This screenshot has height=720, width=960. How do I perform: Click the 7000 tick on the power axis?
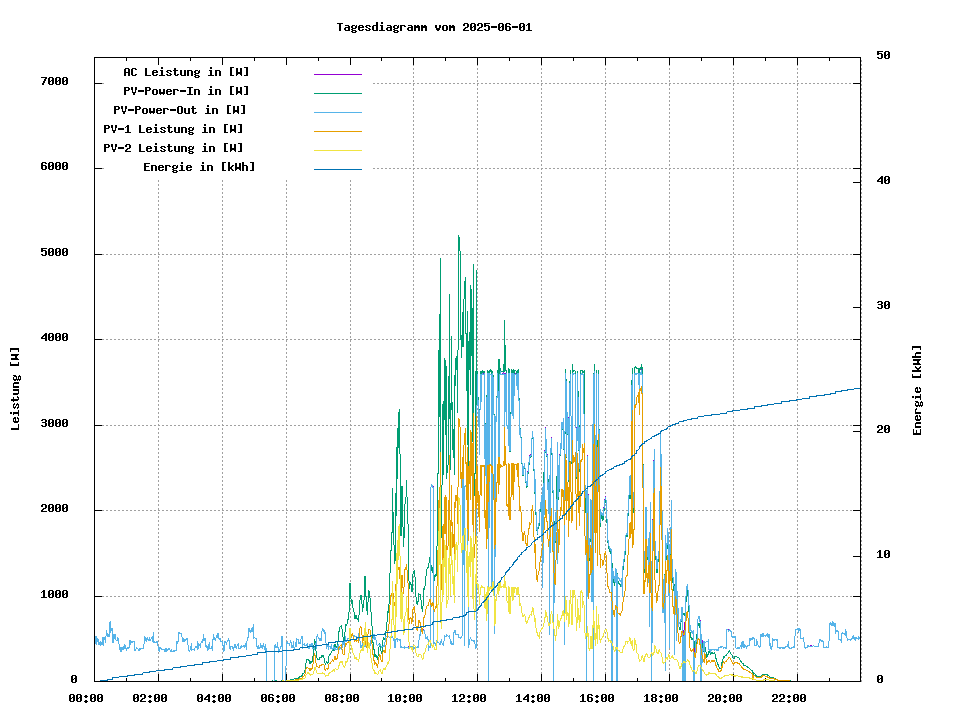pos(54,81)
